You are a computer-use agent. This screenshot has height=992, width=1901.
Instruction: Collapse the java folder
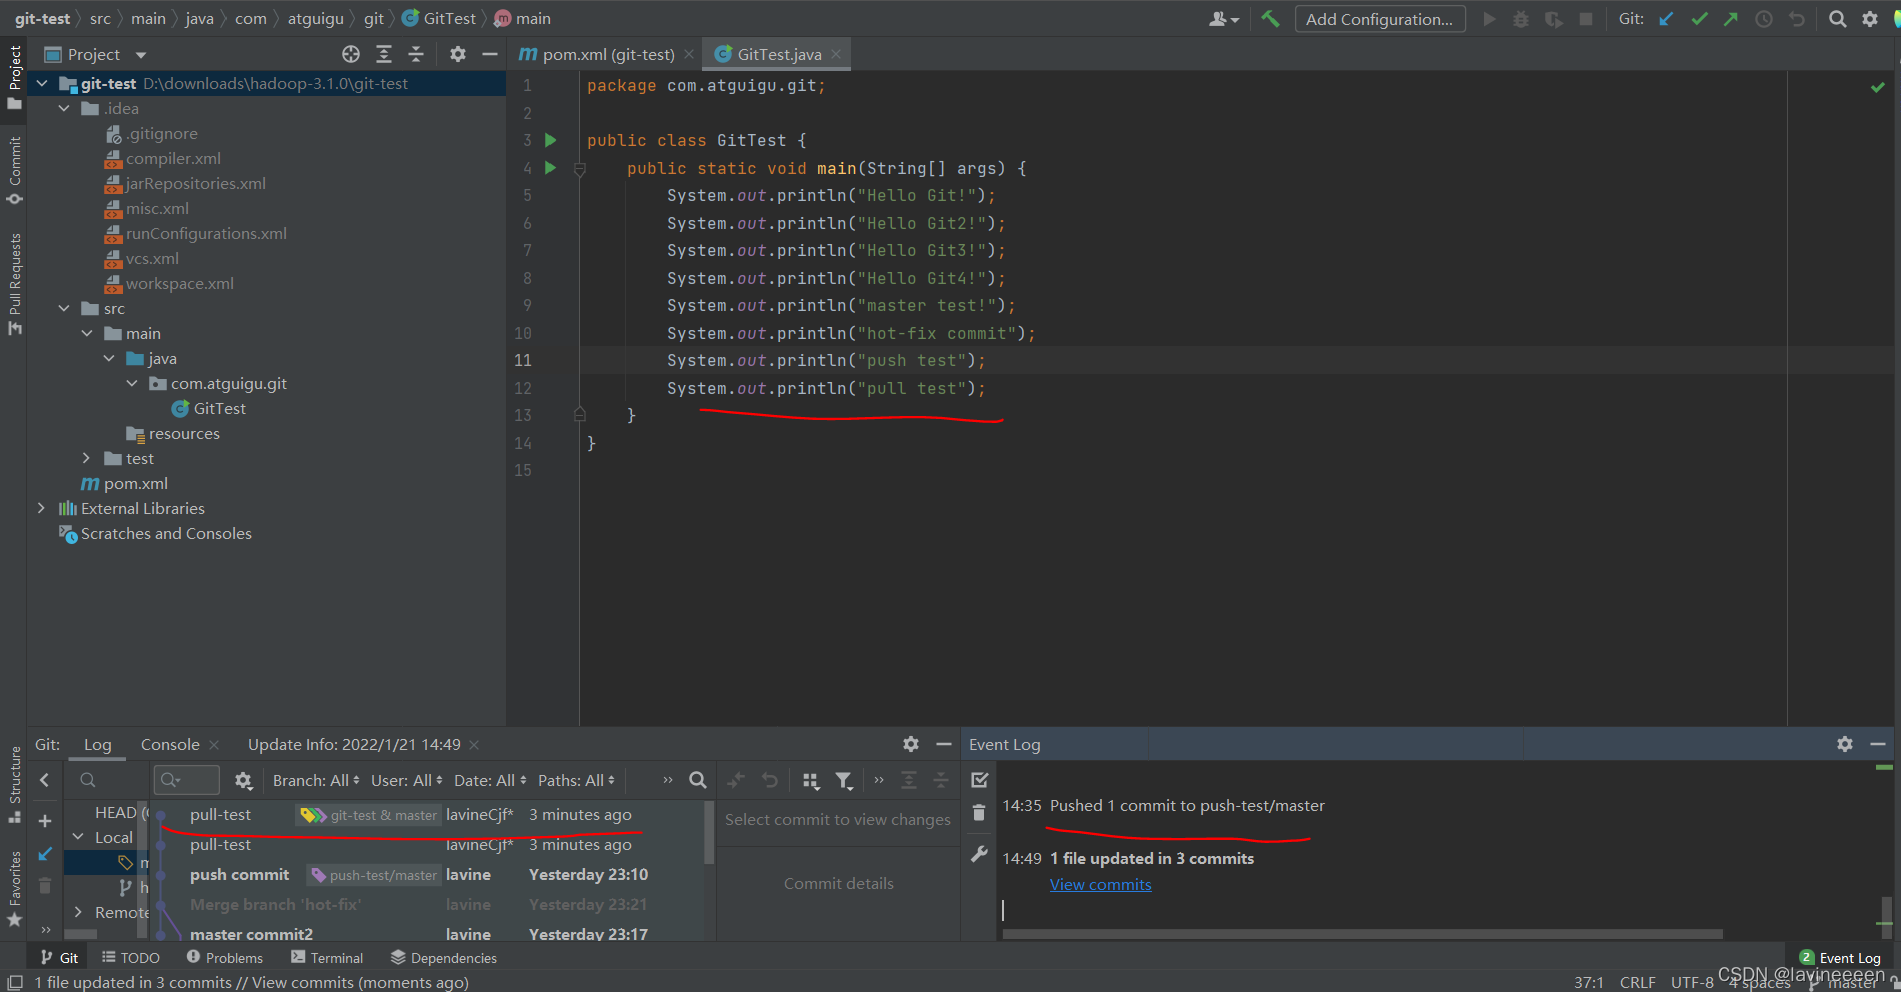point(110,359)
